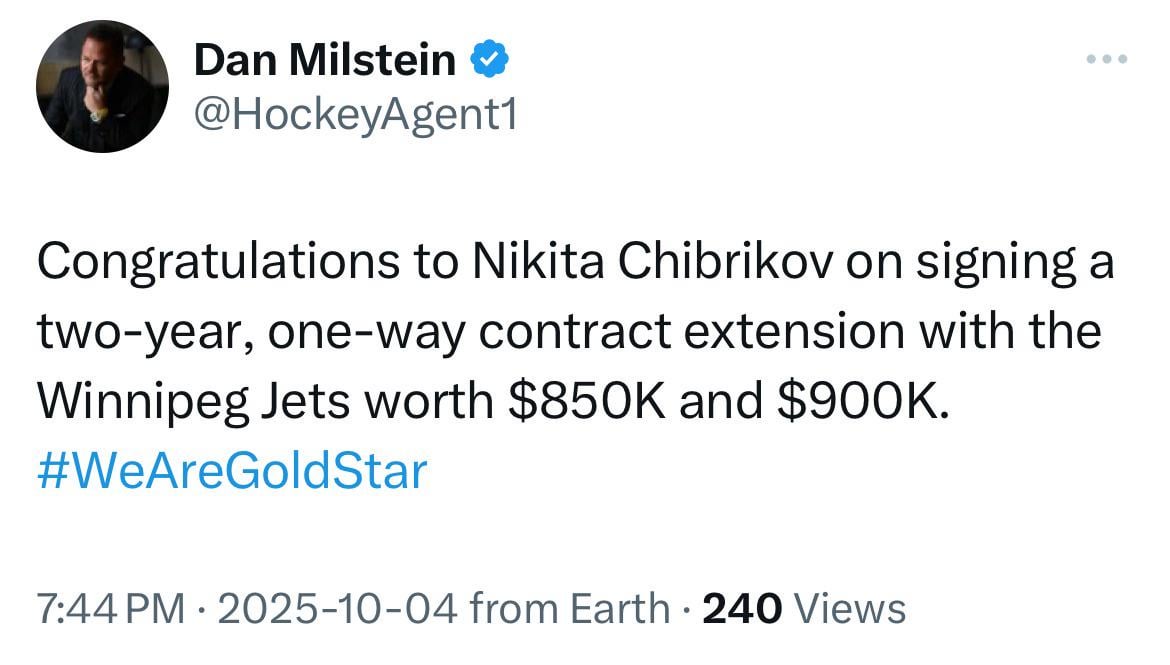Select the verified badge next to Dan Milstein

pos(489,58)
